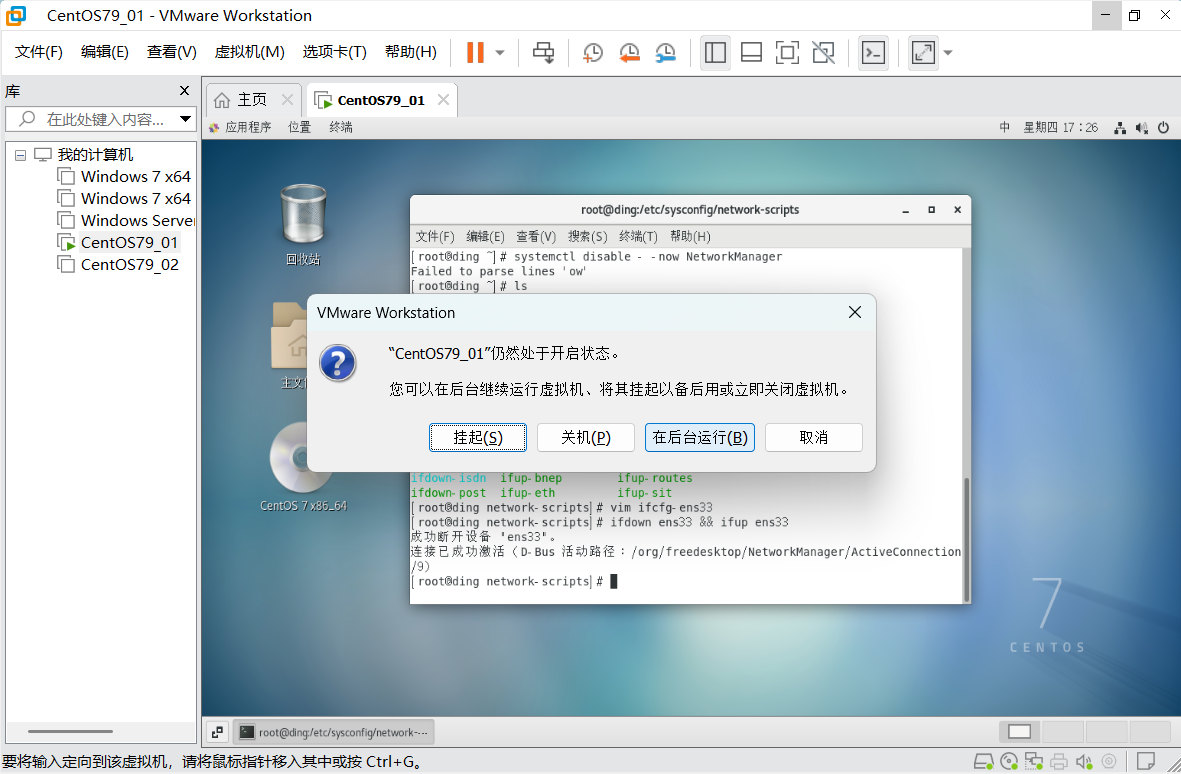Switch to the first workspace in pager
1181x774 pixels.
pyautogui.click(x=1019, y=732)
